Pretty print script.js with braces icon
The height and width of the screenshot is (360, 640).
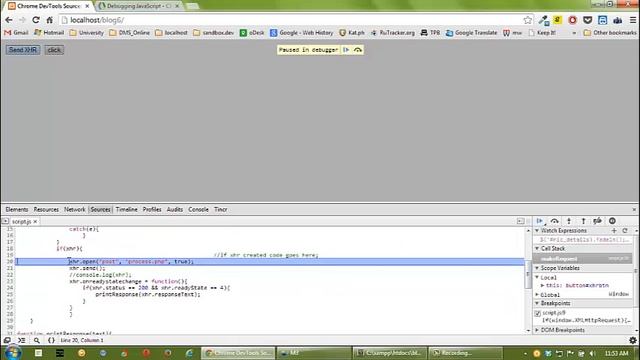[51, 340]
